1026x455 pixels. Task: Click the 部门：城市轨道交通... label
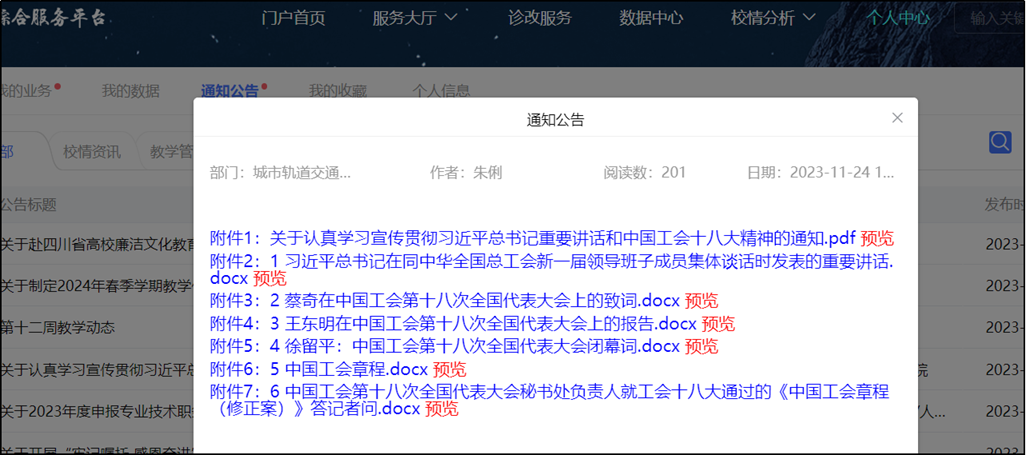281,173
